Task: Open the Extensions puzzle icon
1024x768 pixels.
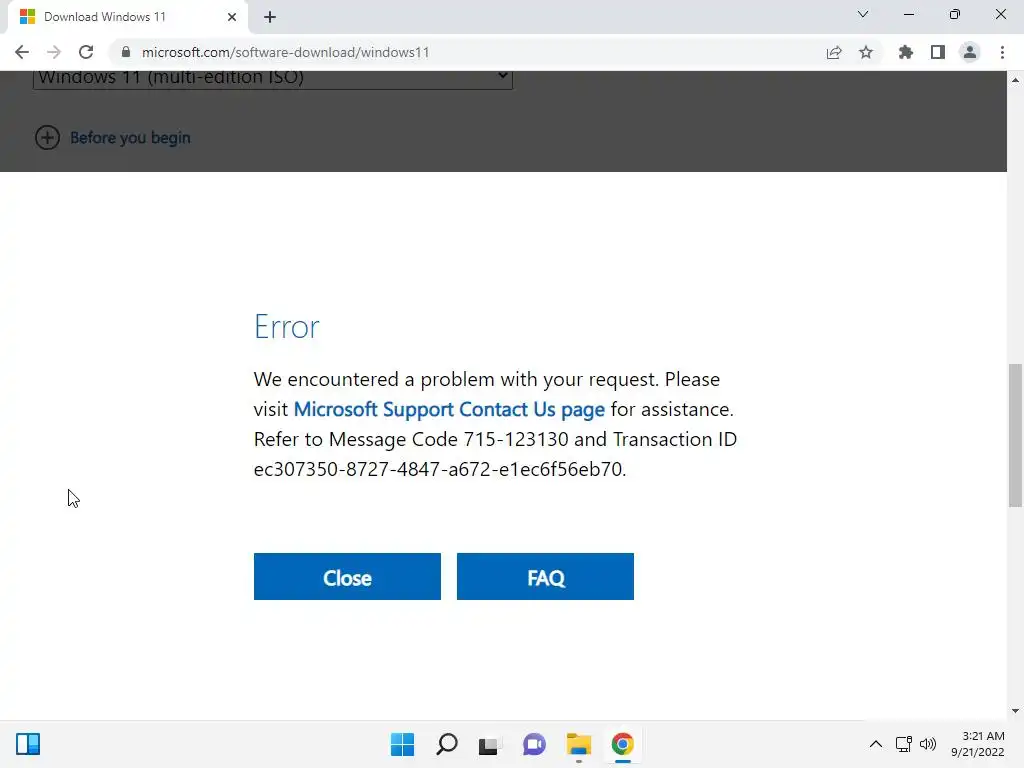Action: 906,52
